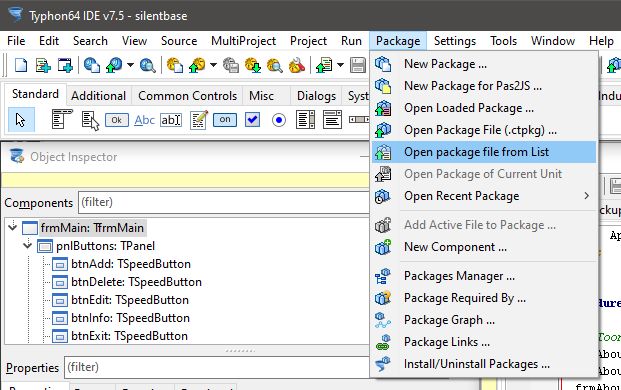This screenshot has width=621, height=390.
Task: Open Package Links ... menu item
Action: [x=484, y=342]
